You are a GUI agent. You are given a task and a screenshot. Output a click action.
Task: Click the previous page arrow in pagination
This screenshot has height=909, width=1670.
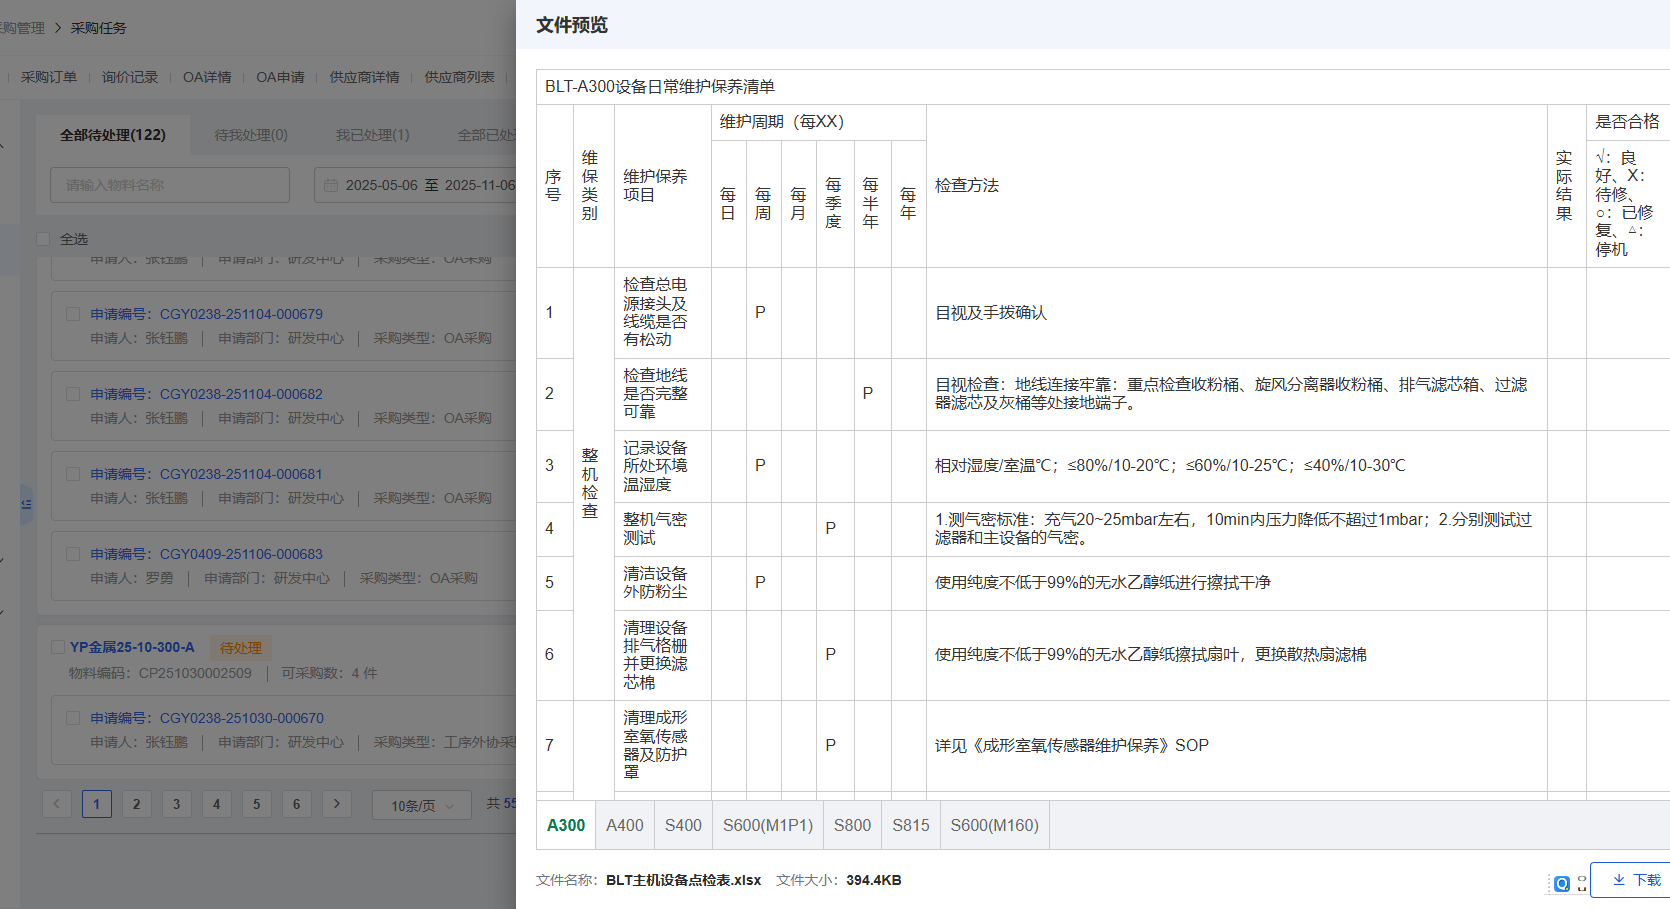tap(57, 803)
